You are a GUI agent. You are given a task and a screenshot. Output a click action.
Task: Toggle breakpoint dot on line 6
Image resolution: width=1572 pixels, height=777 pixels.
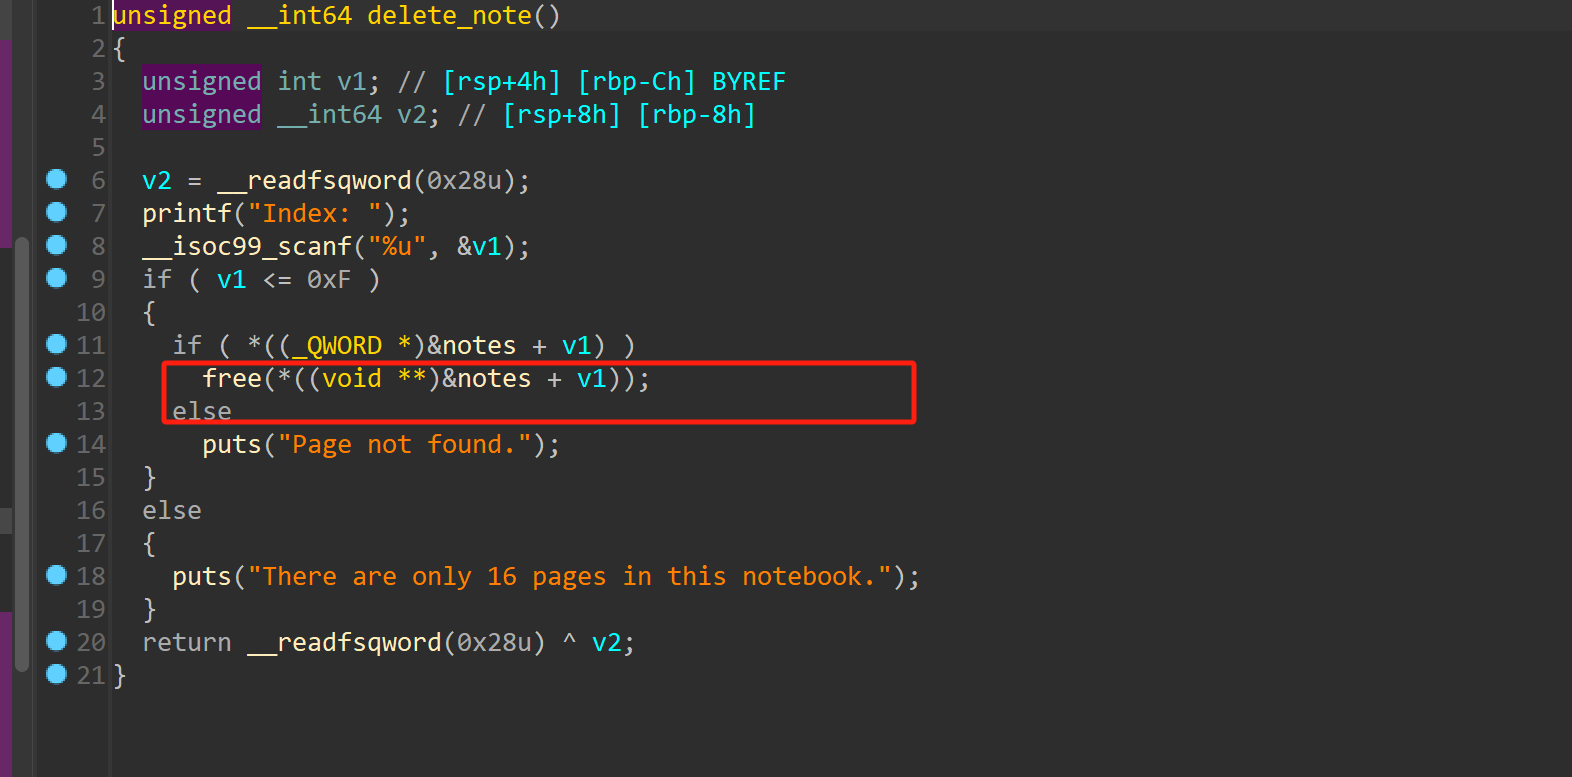coord(57,179)
